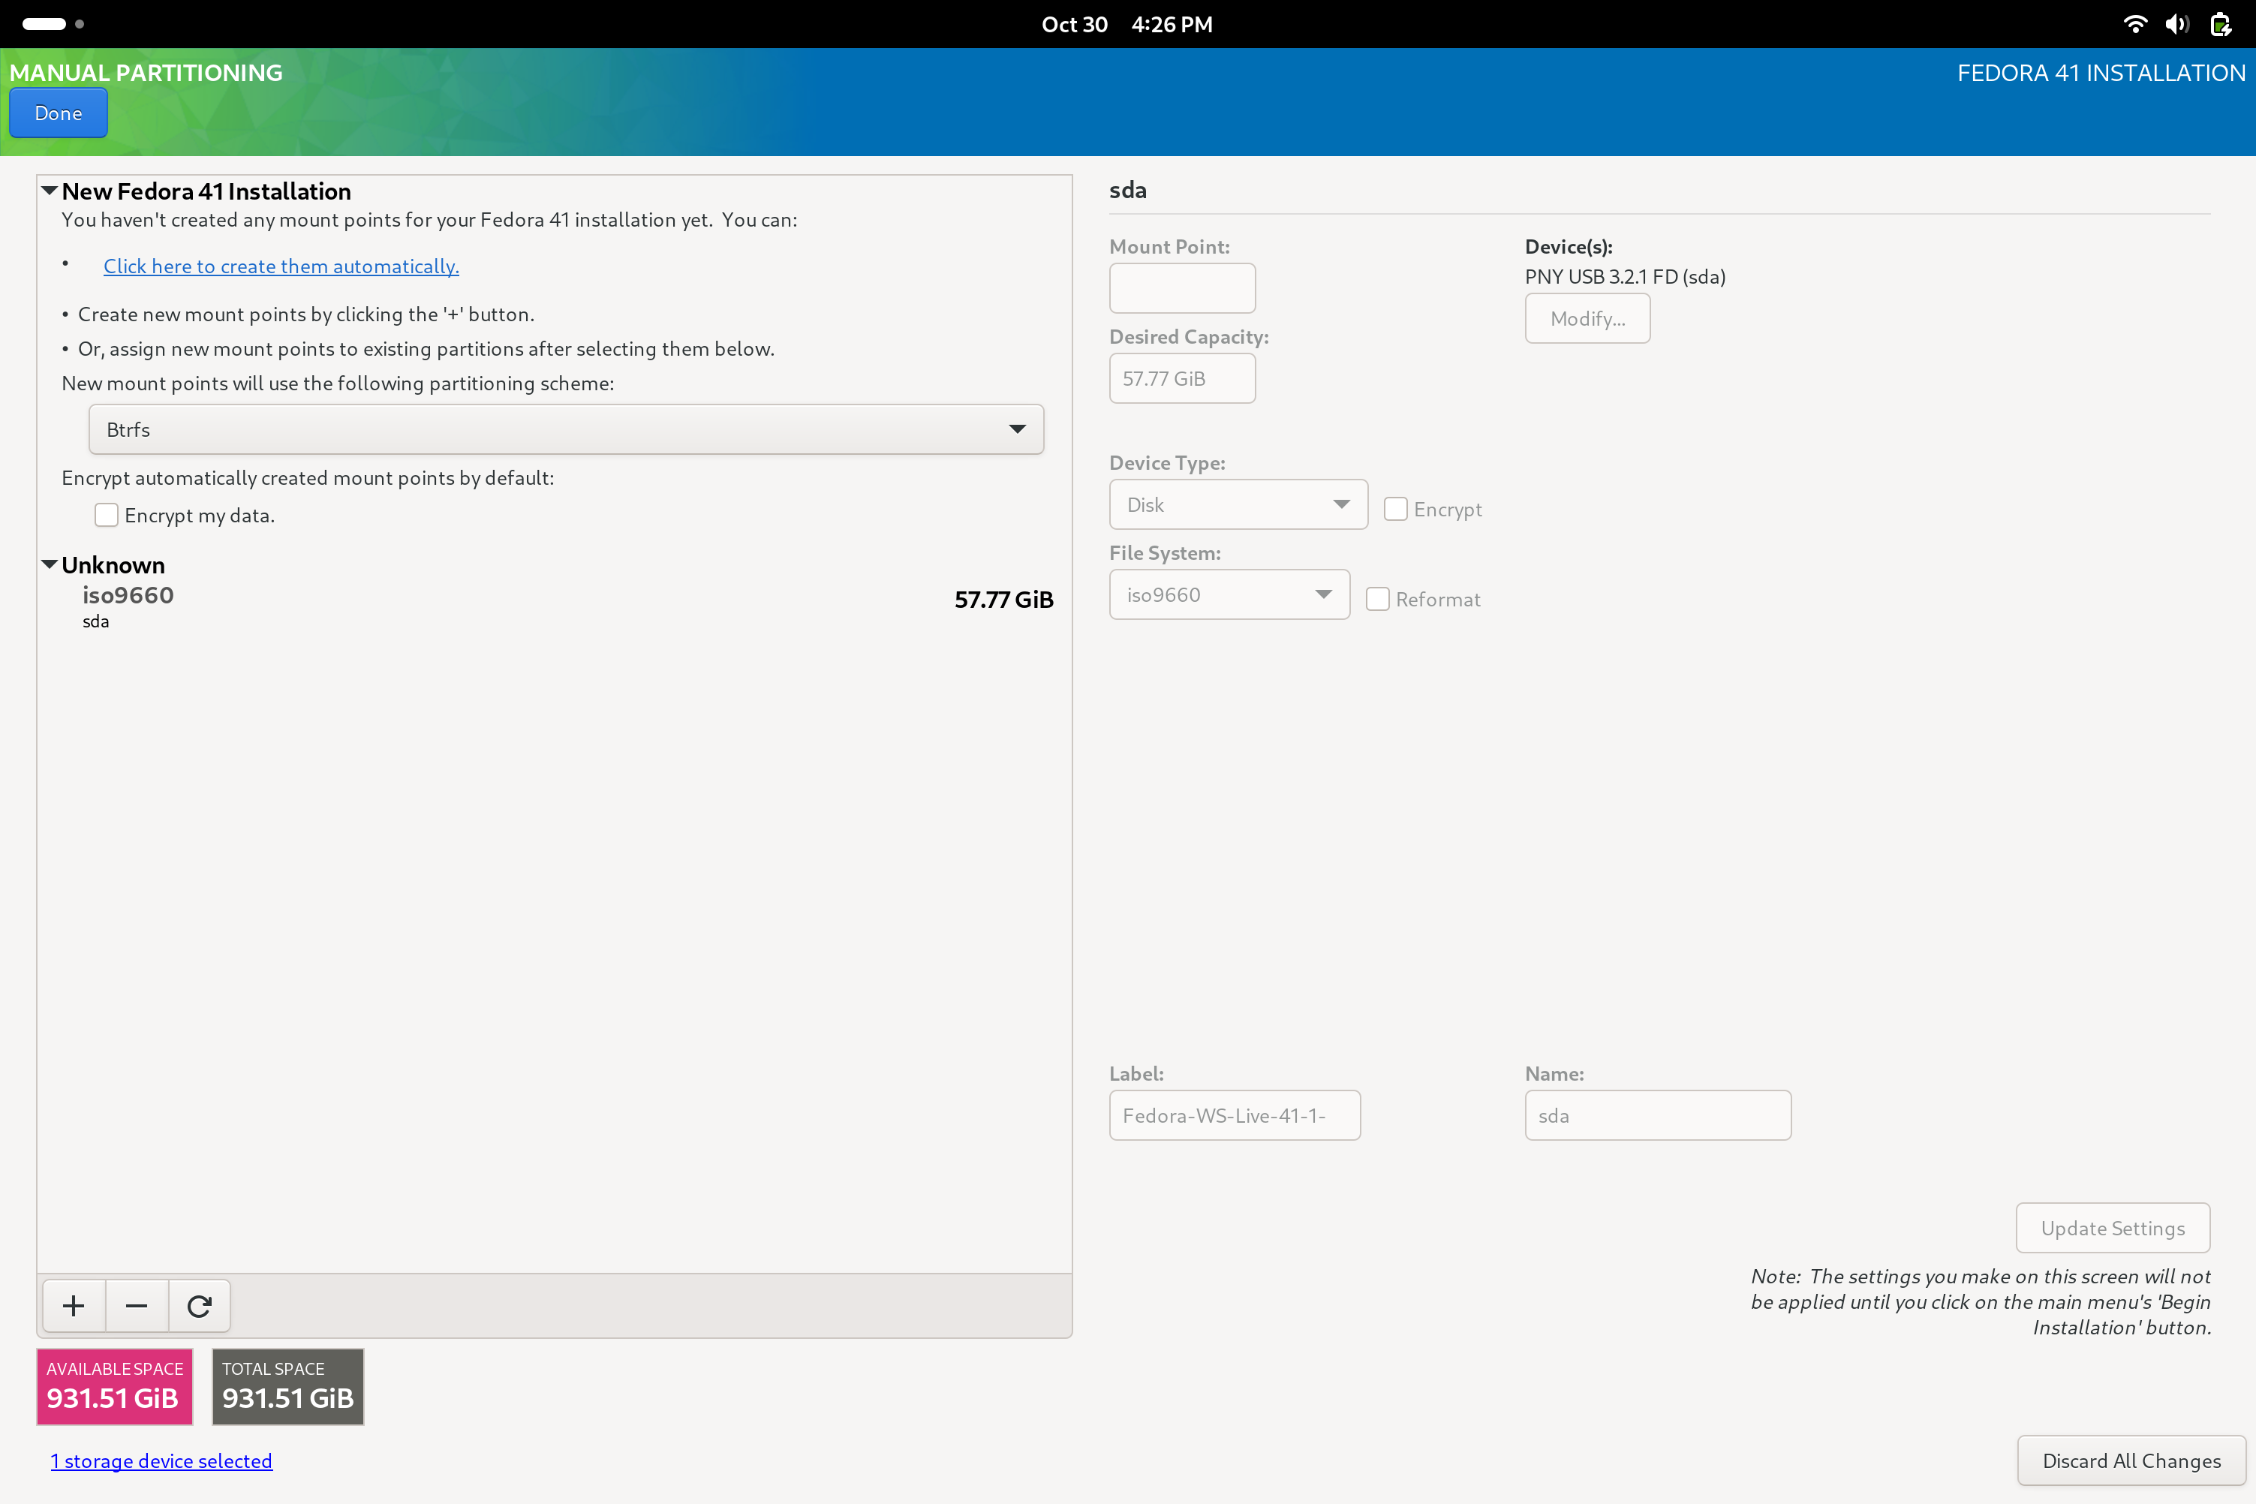Click the Total Space 931.51 GiB indicator
This screenshot has height=1504, width=2256.
point(288,1387)
